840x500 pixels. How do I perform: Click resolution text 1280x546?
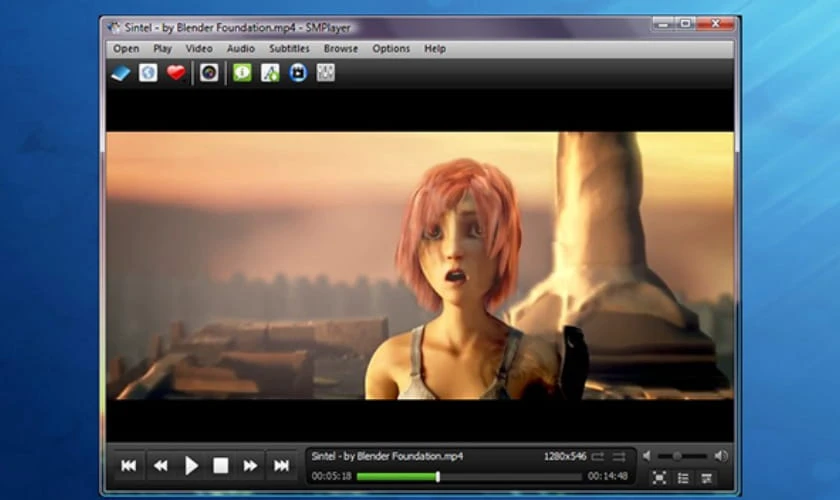pyautogui.click(x=565, y=457)
